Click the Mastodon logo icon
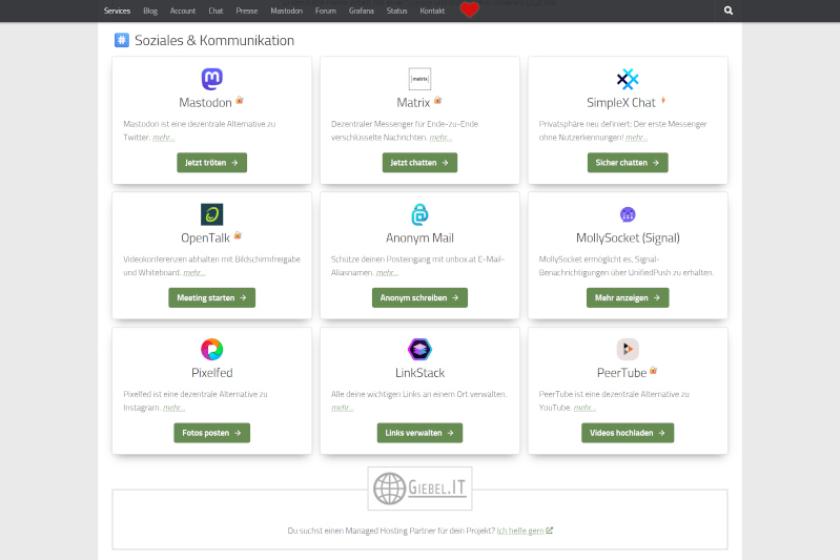This screenshot has width=840, height=560. click(212, 79)
